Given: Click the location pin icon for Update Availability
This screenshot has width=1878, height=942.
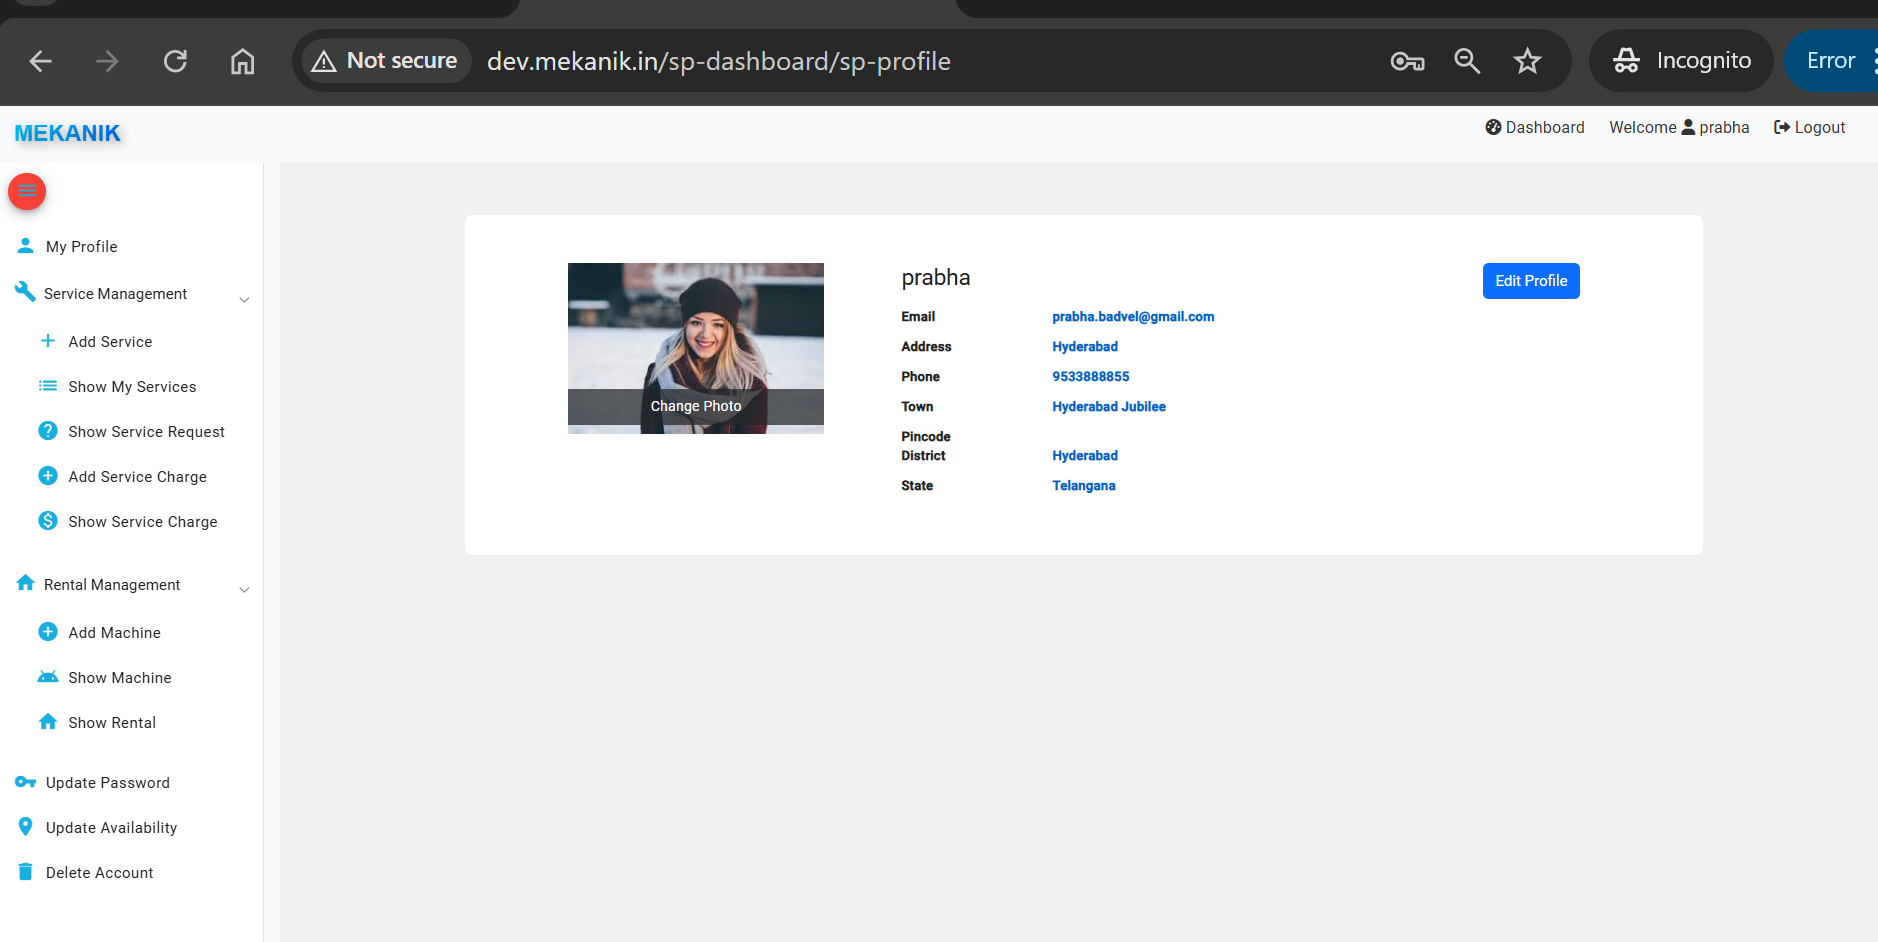Looking at the screenshot, I should (x=26, y=827).
